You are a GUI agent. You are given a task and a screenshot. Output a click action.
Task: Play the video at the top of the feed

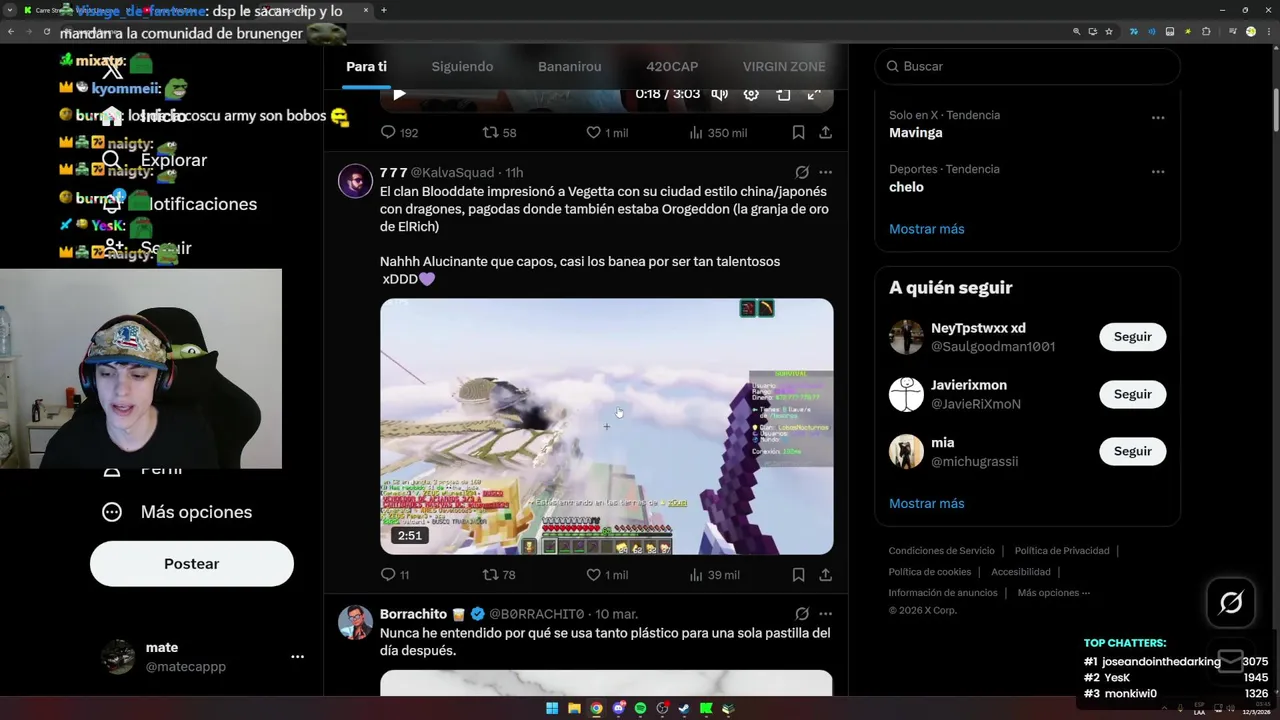coord(399,94)
